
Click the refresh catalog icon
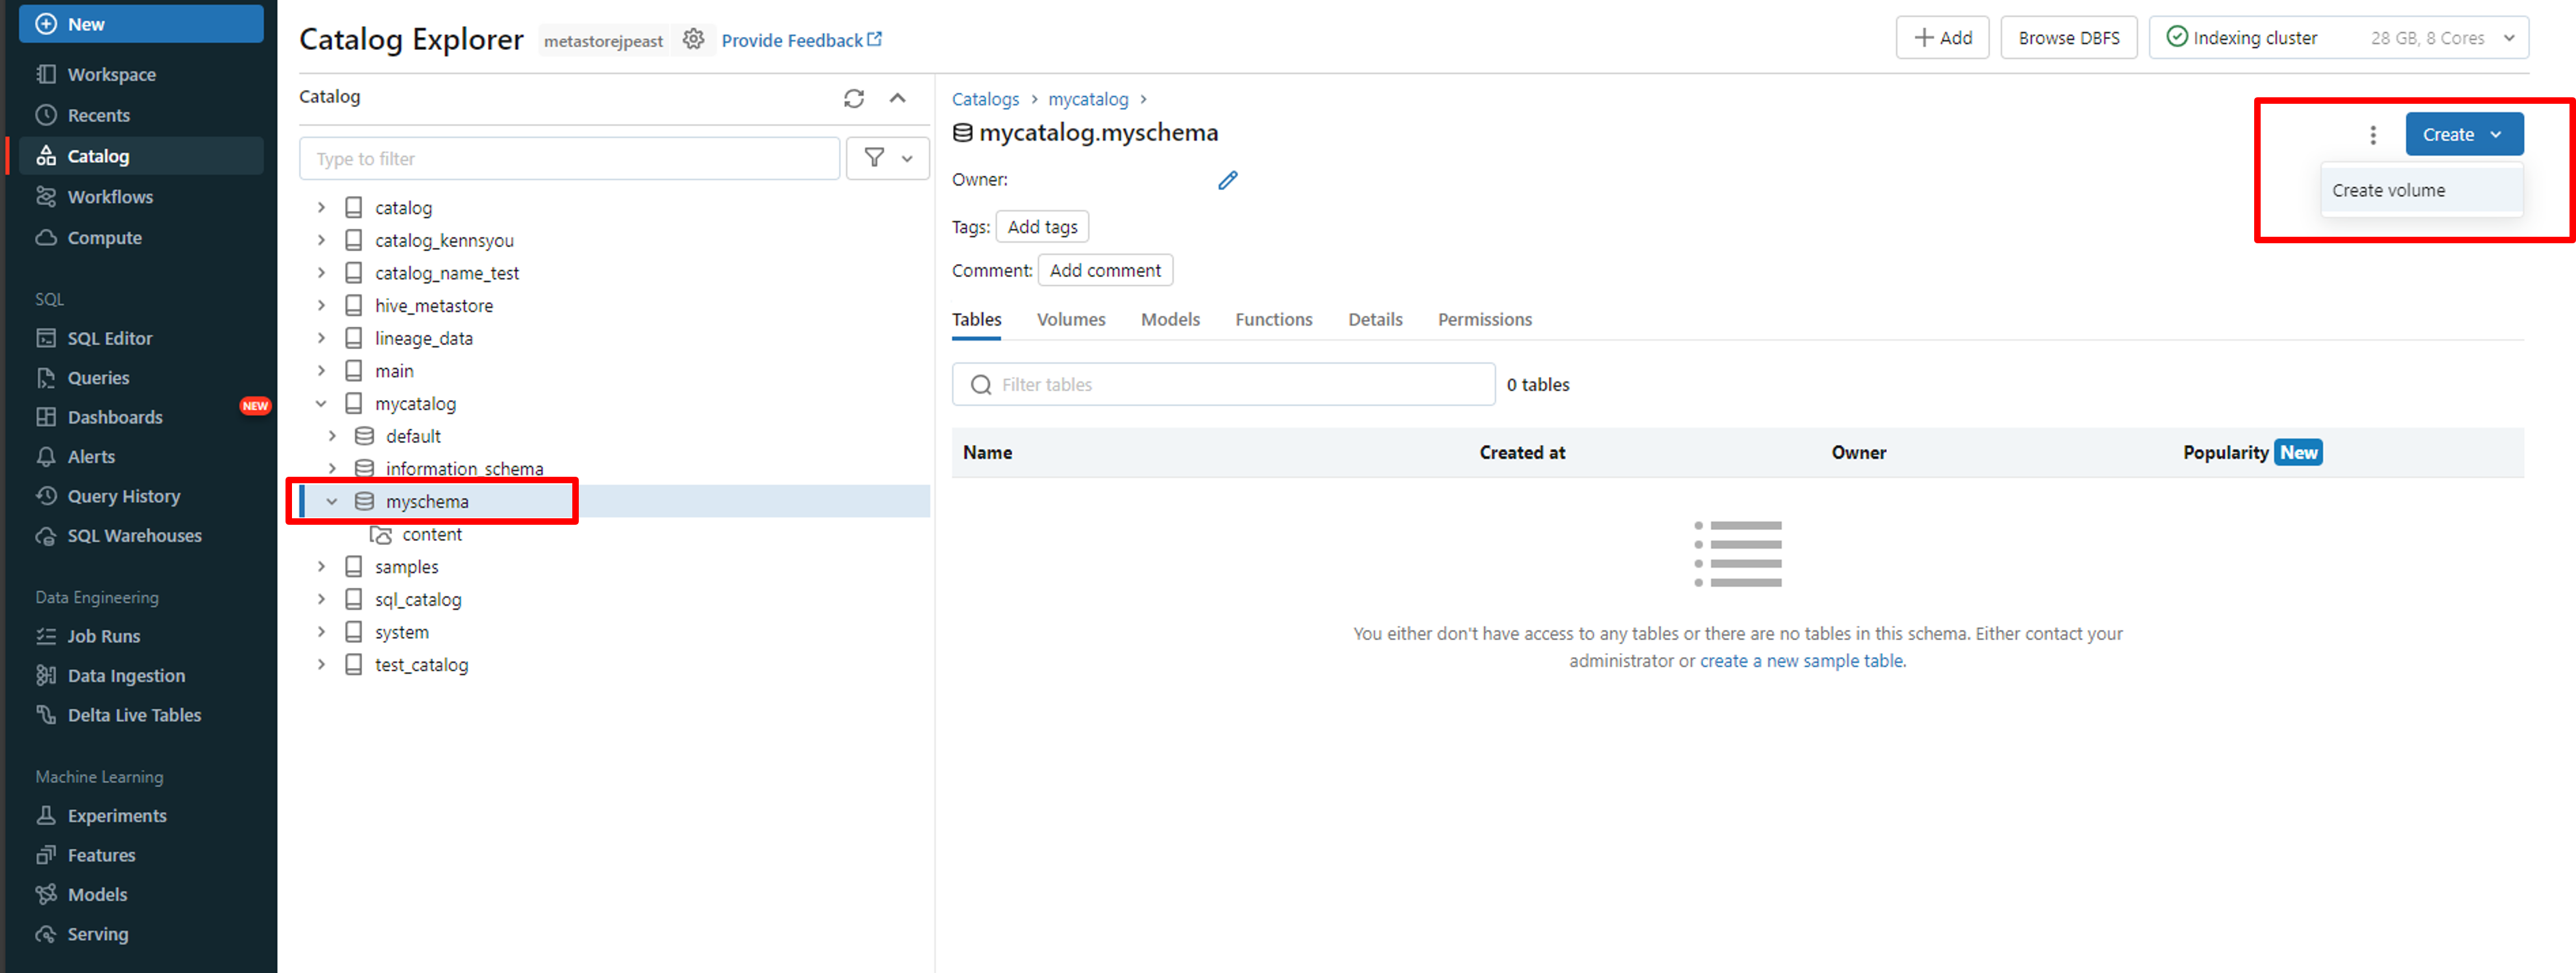853,98
